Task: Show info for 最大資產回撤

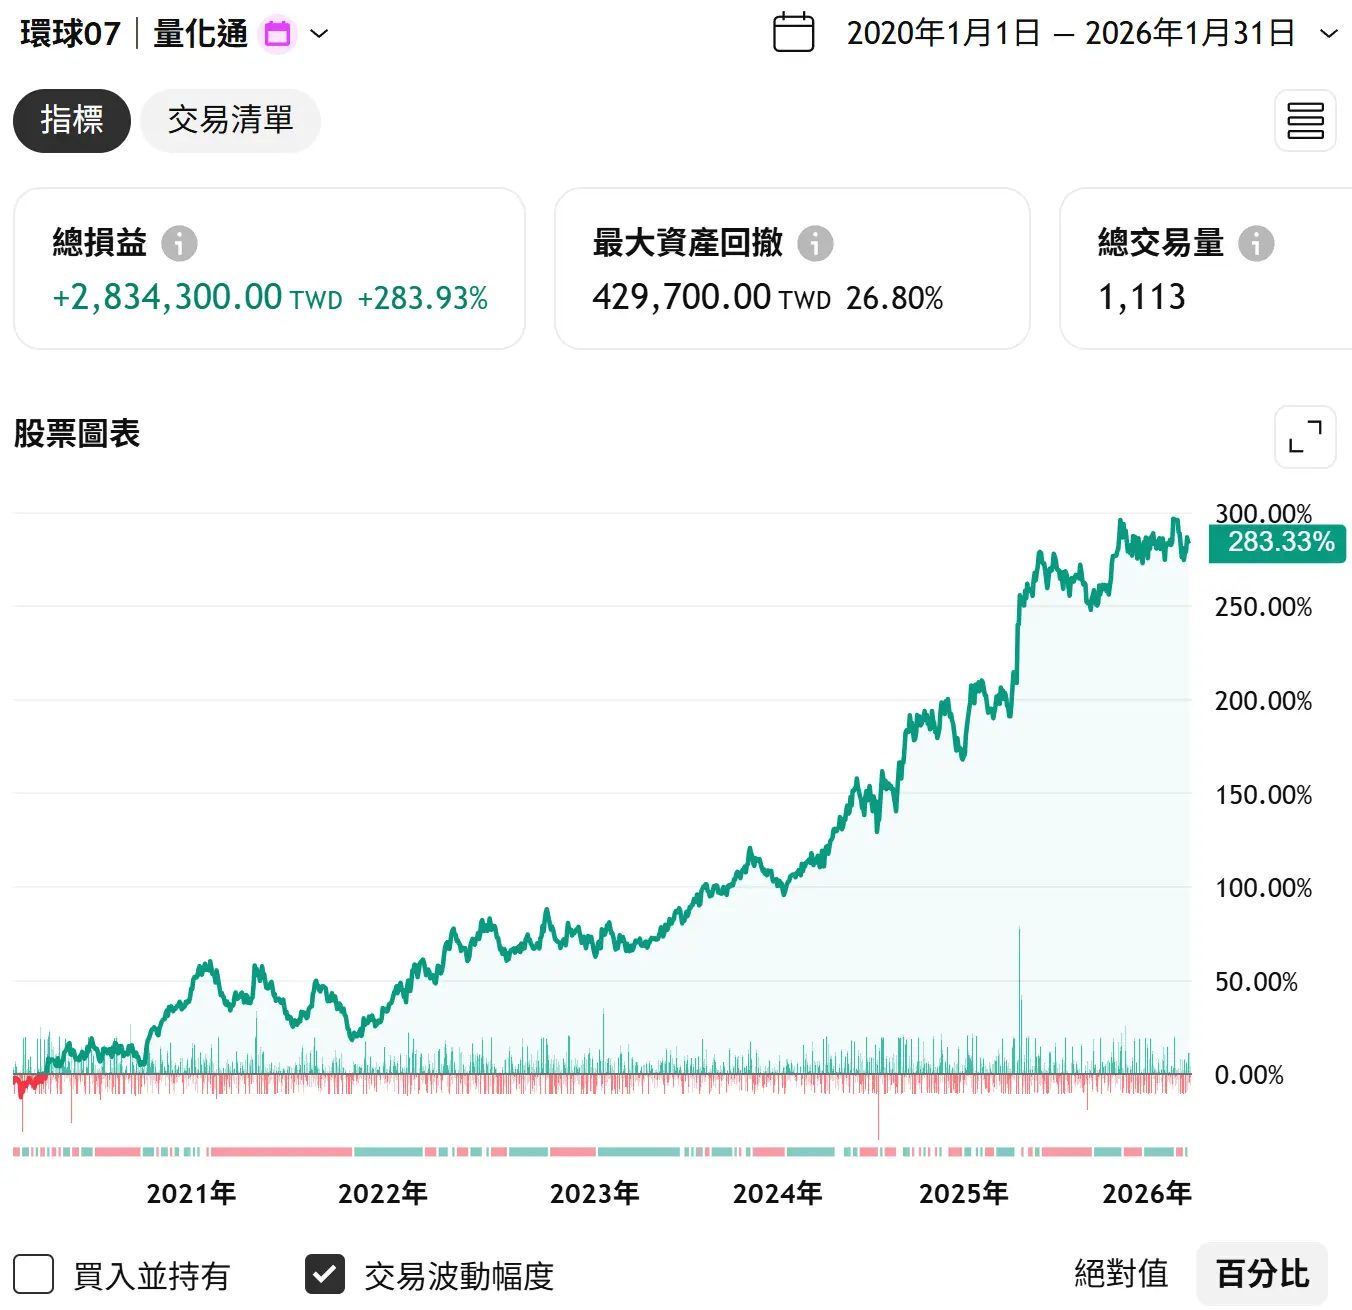Action: [815, 243]
